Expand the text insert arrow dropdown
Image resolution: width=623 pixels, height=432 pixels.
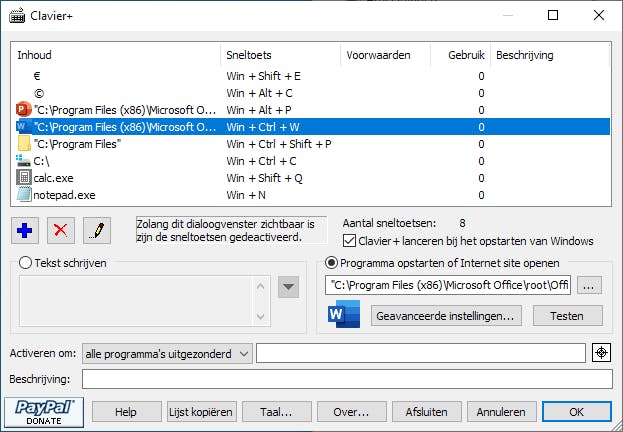click(288, 287)
